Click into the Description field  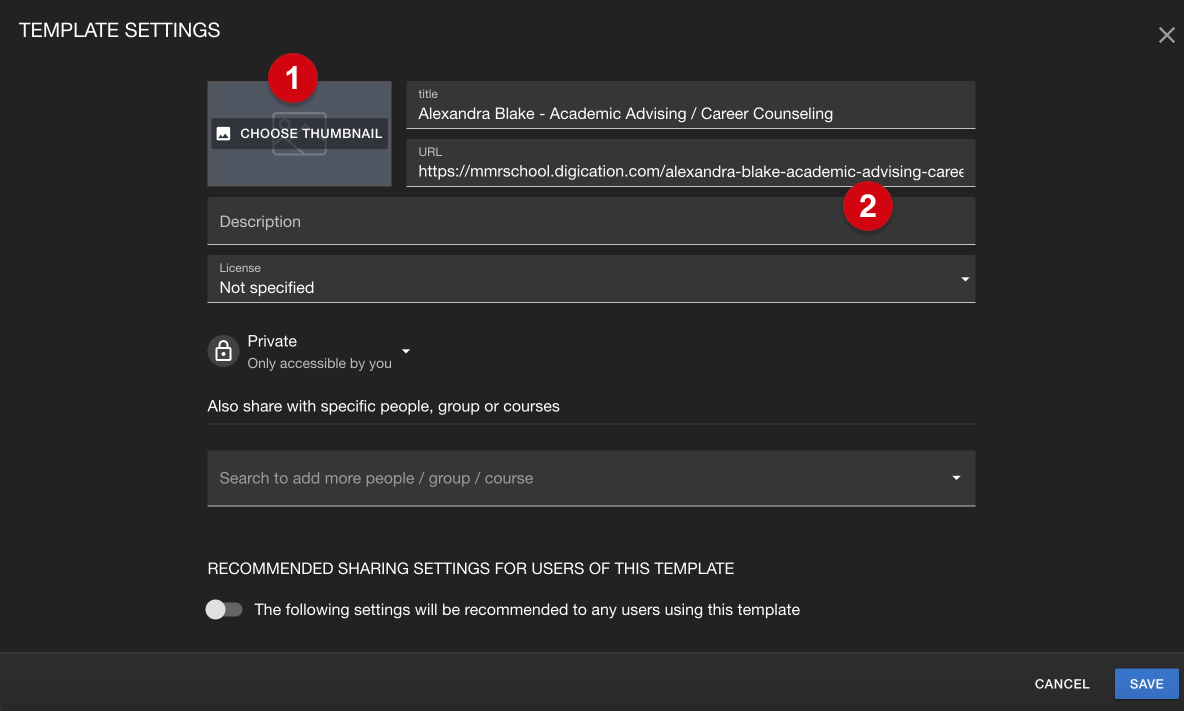tap(591, 221)
